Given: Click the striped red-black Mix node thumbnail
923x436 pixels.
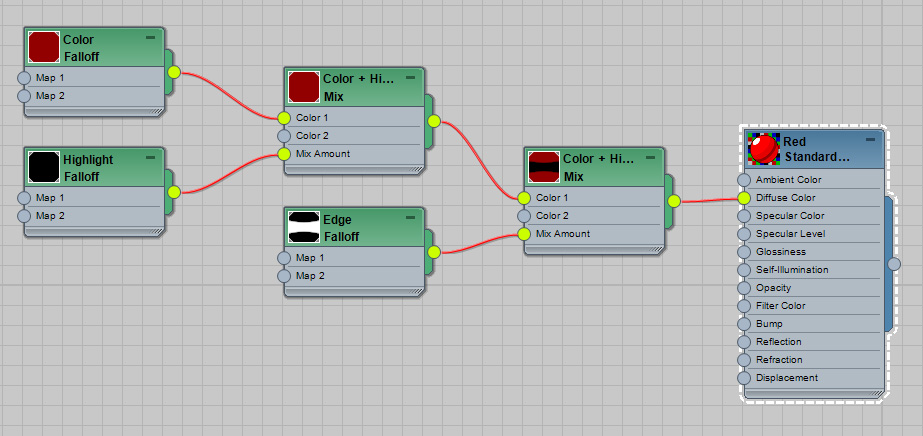Looking at the screenshot, I should [x=543, y=167].
